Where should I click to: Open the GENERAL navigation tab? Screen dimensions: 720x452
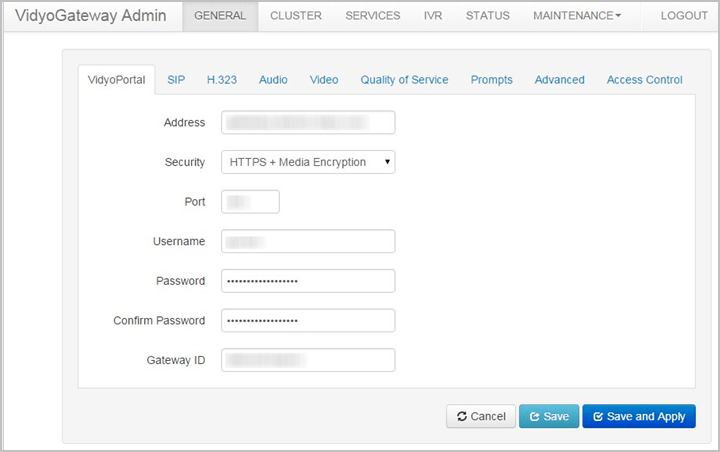(x=220, y=16)
